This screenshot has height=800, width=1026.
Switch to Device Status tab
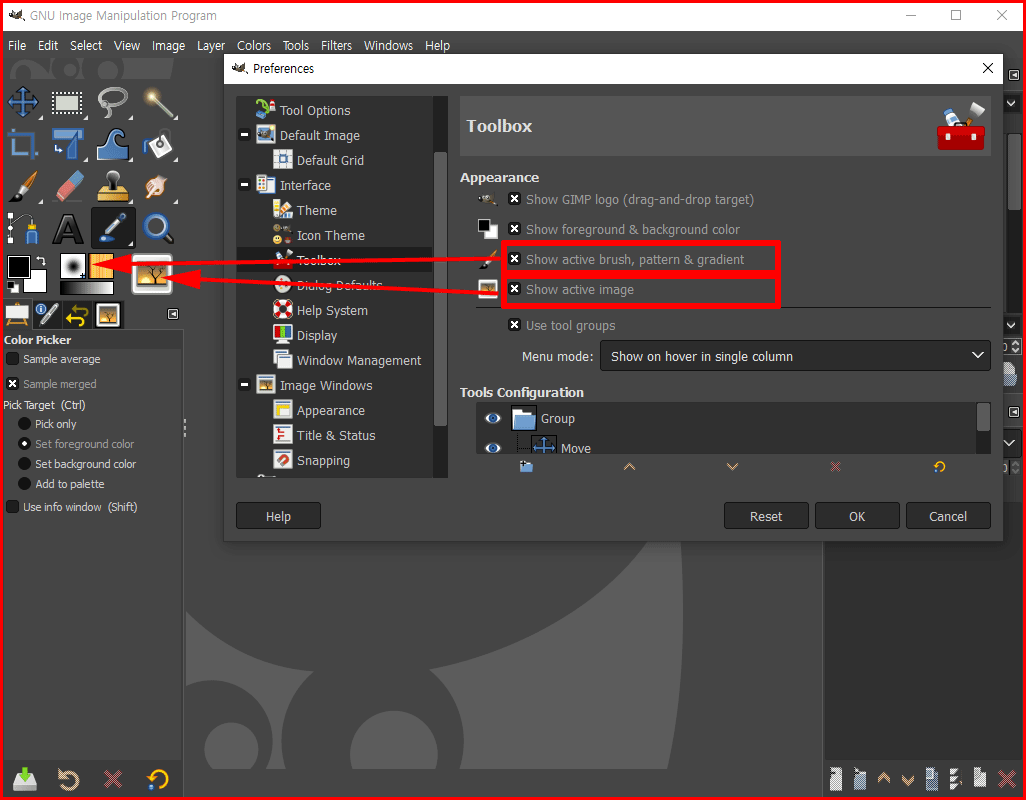point(47,315)
